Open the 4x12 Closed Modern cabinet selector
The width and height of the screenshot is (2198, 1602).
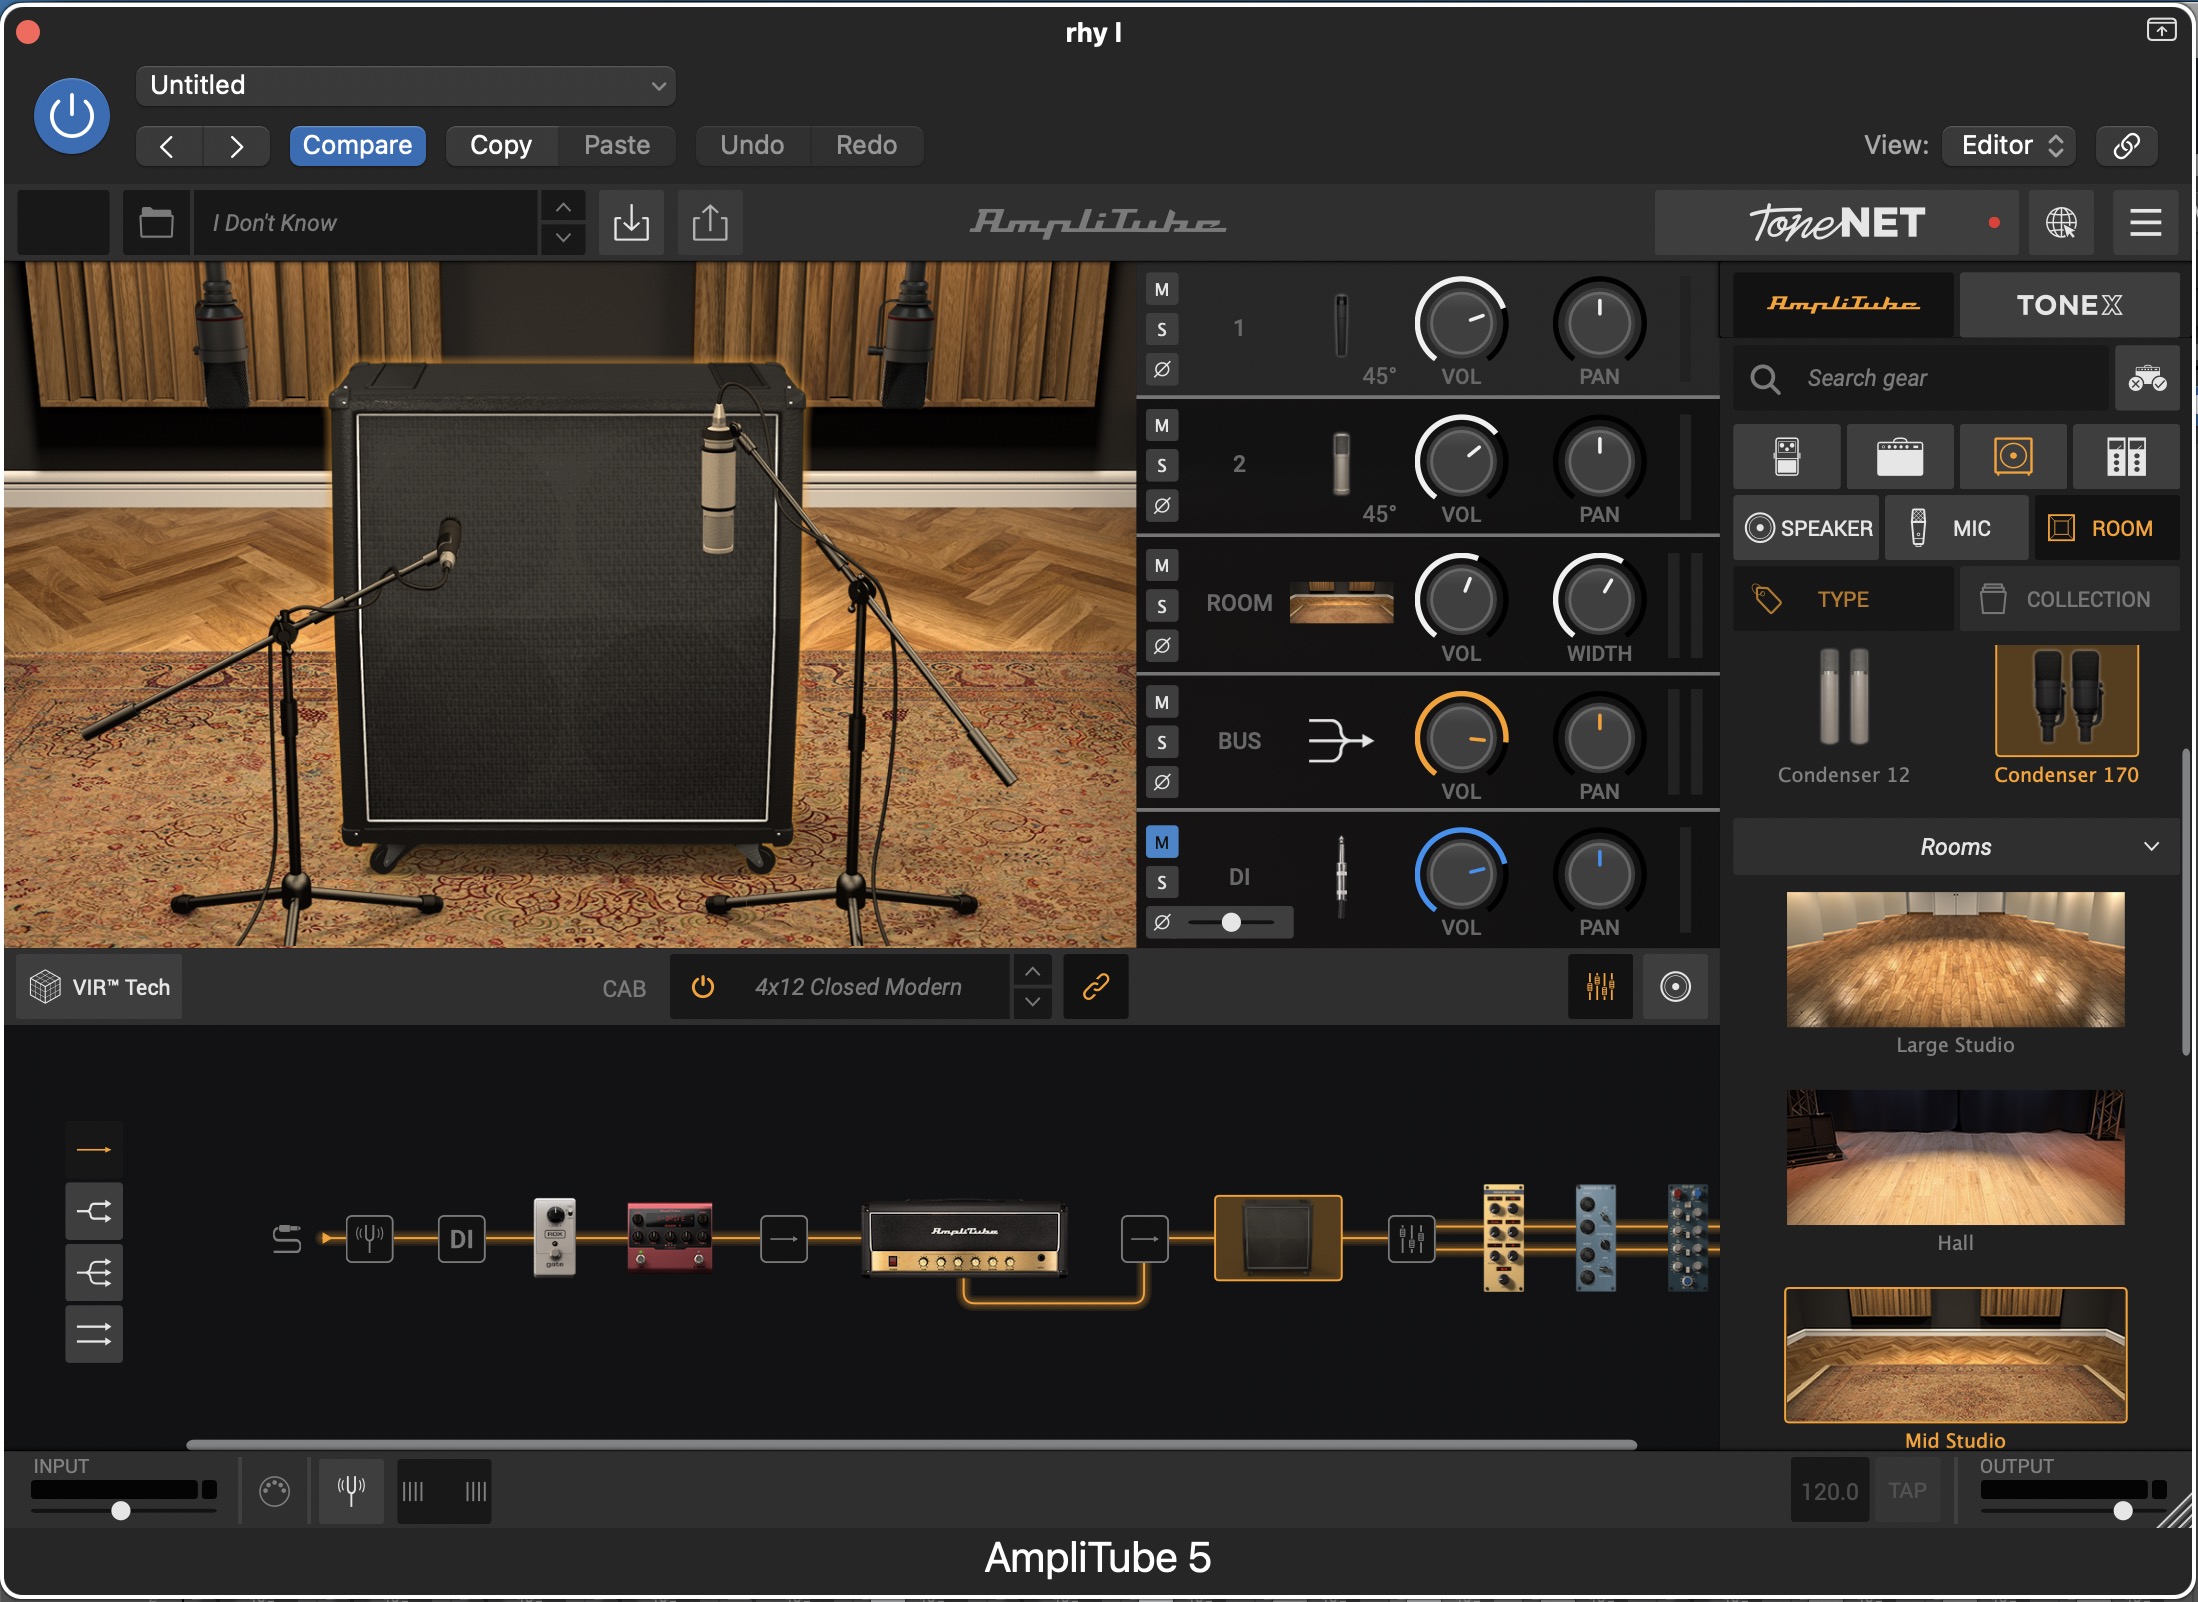[x=858, y=987]
